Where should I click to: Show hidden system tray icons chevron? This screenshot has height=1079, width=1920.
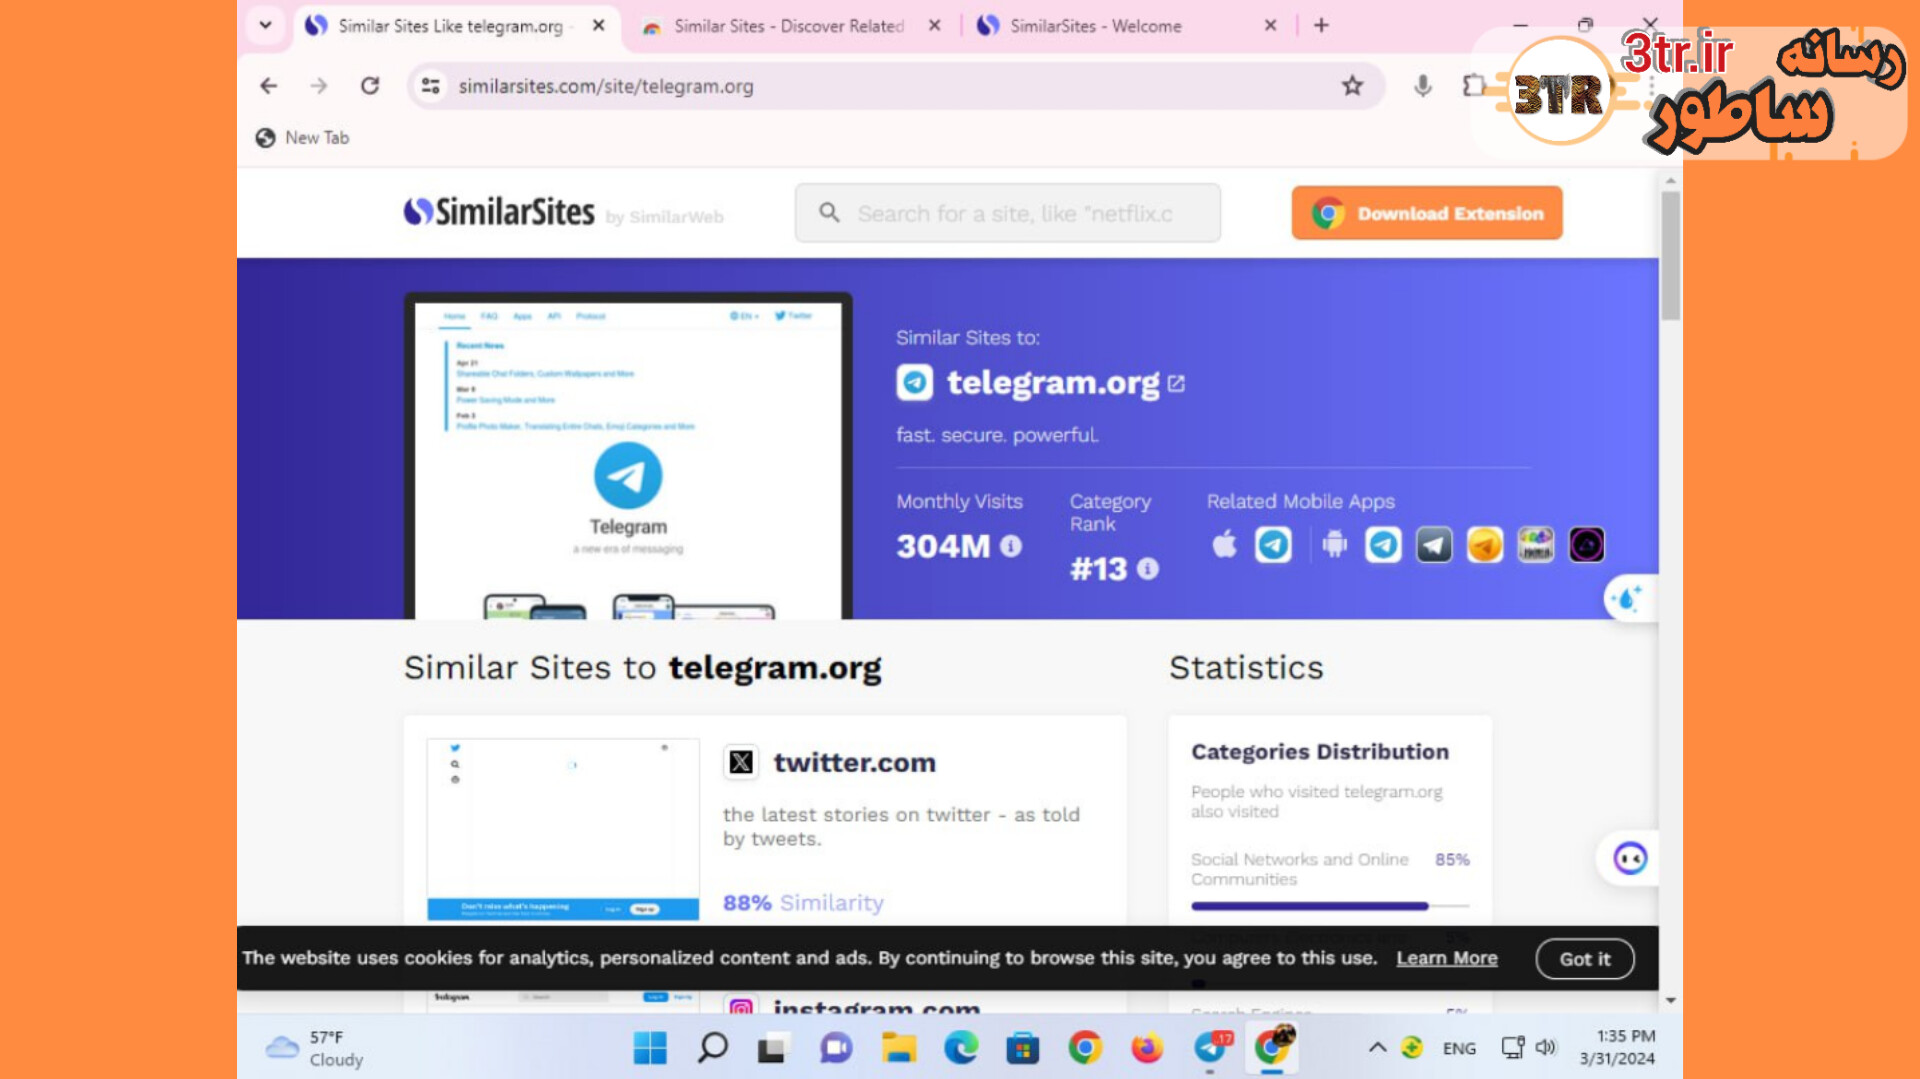[x=1377, y=1047]
